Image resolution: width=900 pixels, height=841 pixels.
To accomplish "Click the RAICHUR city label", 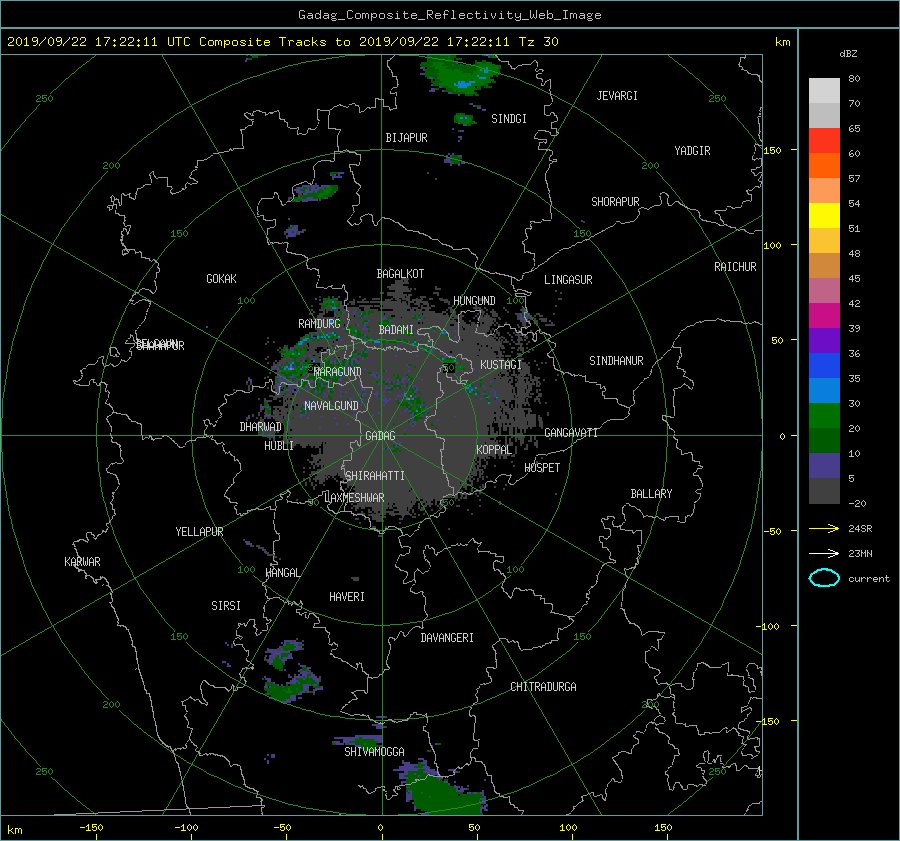I will [x=735, y=267].
